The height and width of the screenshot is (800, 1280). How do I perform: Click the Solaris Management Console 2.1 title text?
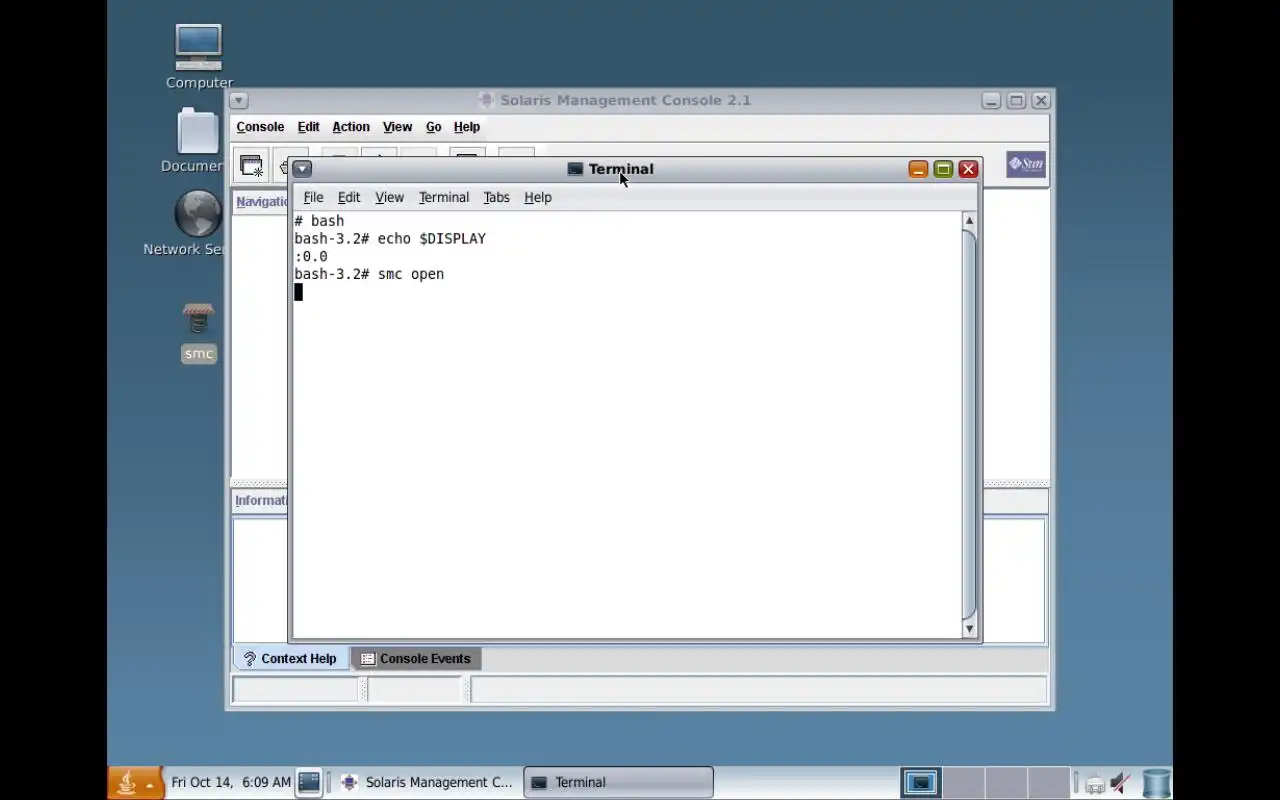pos(625,100)
